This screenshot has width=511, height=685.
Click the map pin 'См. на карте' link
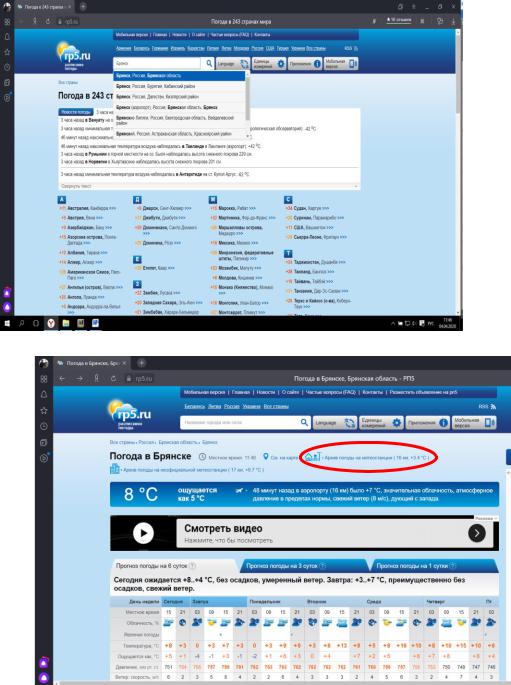[280, 457]
